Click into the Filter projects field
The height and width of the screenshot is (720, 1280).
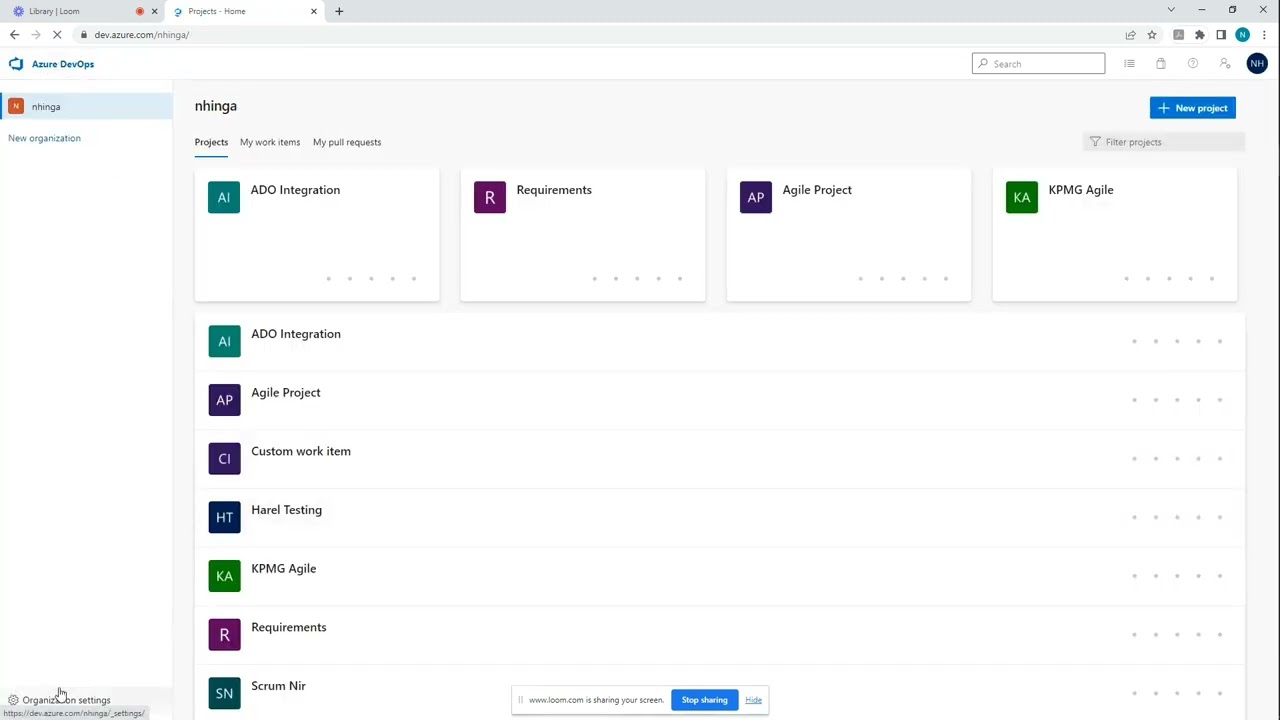tap(1164, 142)
